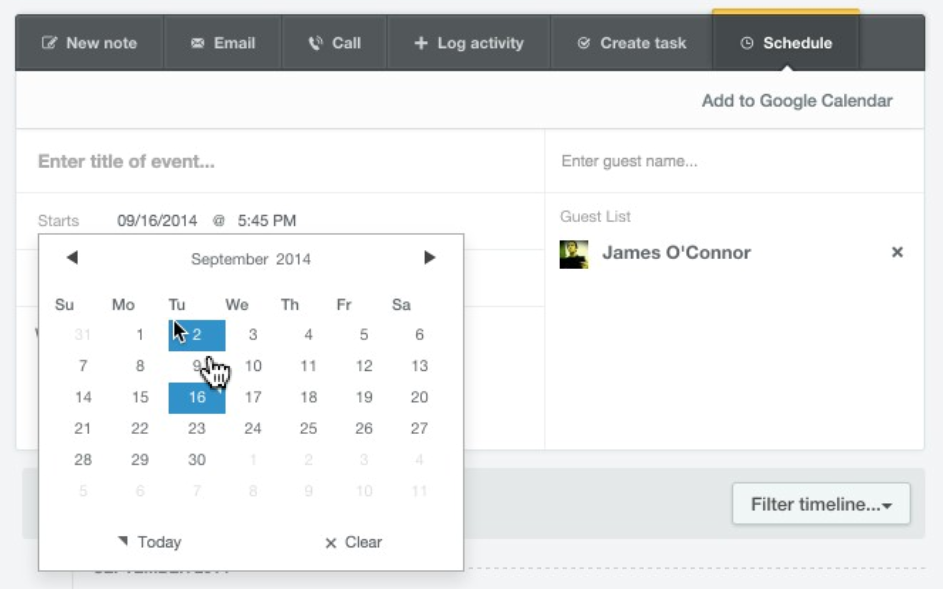The image size is (943, 589).
Task: Click Add to Google Calendar link
Action: [x=797, y=100]
